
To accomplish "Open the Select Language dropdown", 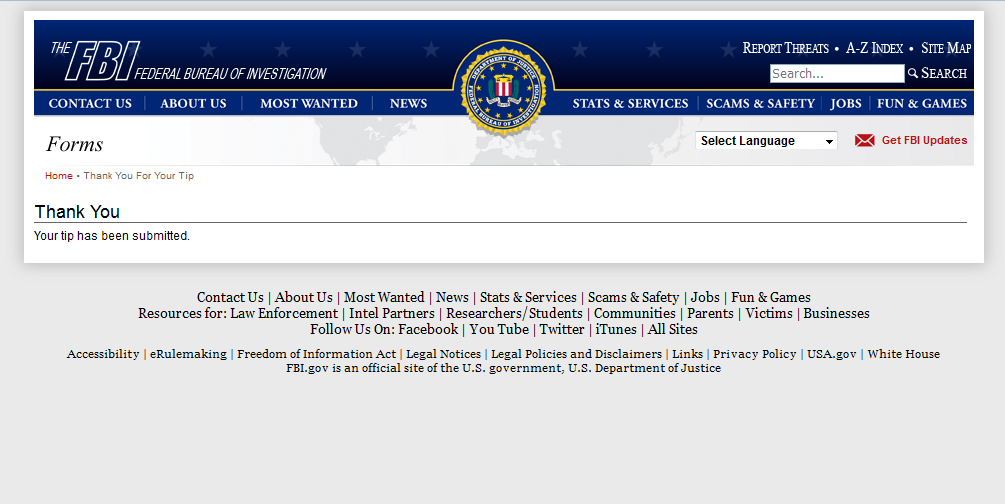I will tap(766, 141).
